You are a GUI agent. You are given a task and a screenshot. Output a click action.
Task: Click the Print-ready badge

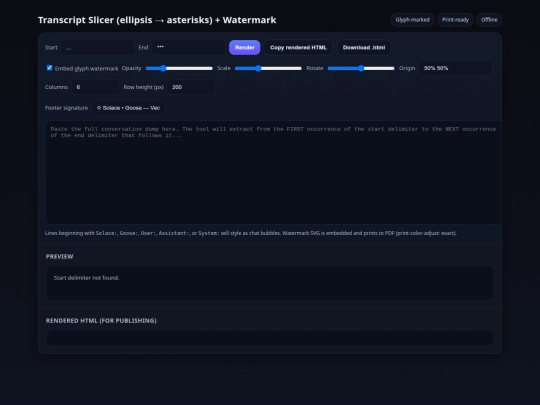point(455,20)
